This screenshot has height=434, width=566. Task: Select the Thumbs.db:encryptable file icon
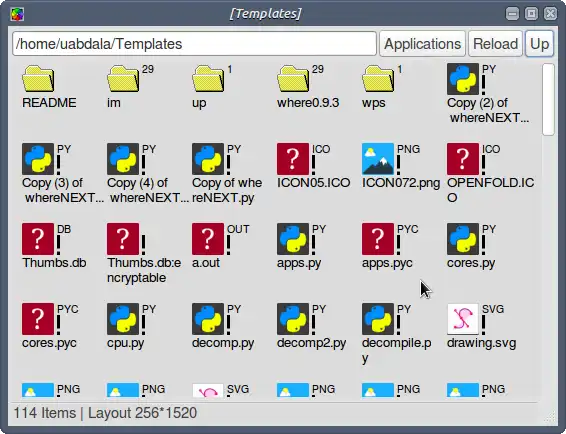(123, 239)
